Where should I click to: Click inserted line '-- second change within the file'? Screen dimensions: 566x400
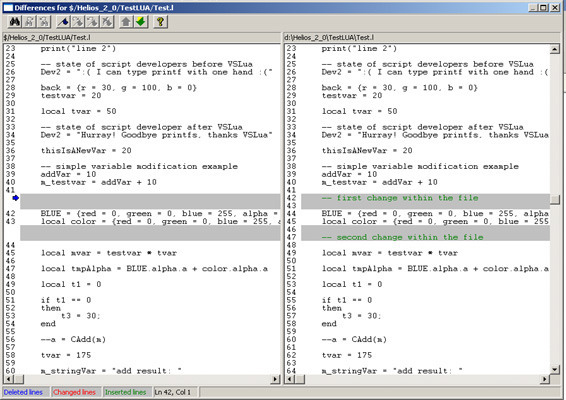(402, 237)
